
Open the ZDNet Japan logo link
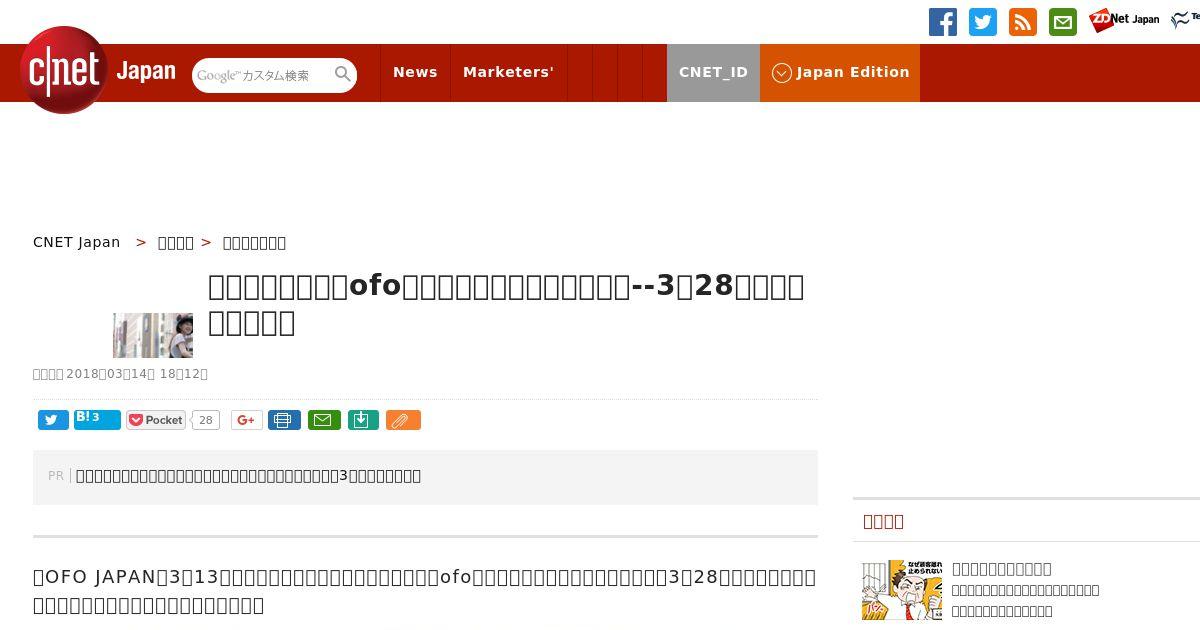click(x=1124, y=20)
